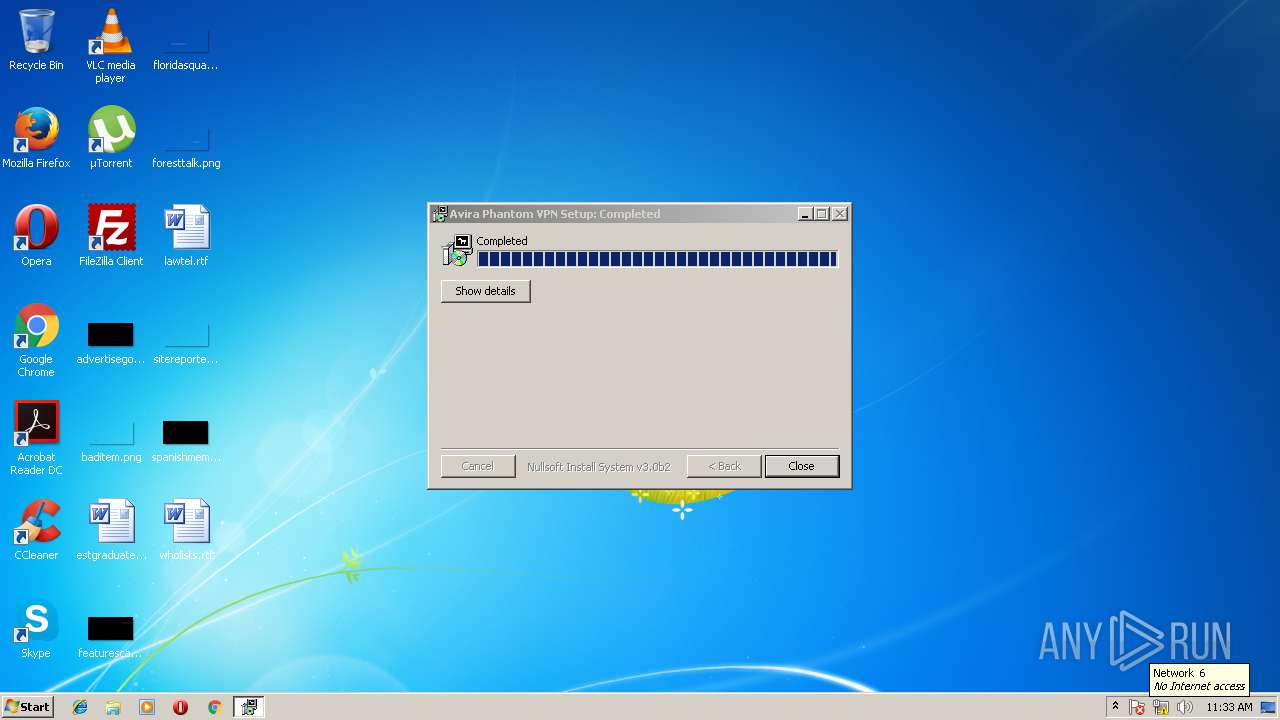Open the Recycle Bin desktop icon
This screenshot has height=720, width=1280.
pos(36,40)
